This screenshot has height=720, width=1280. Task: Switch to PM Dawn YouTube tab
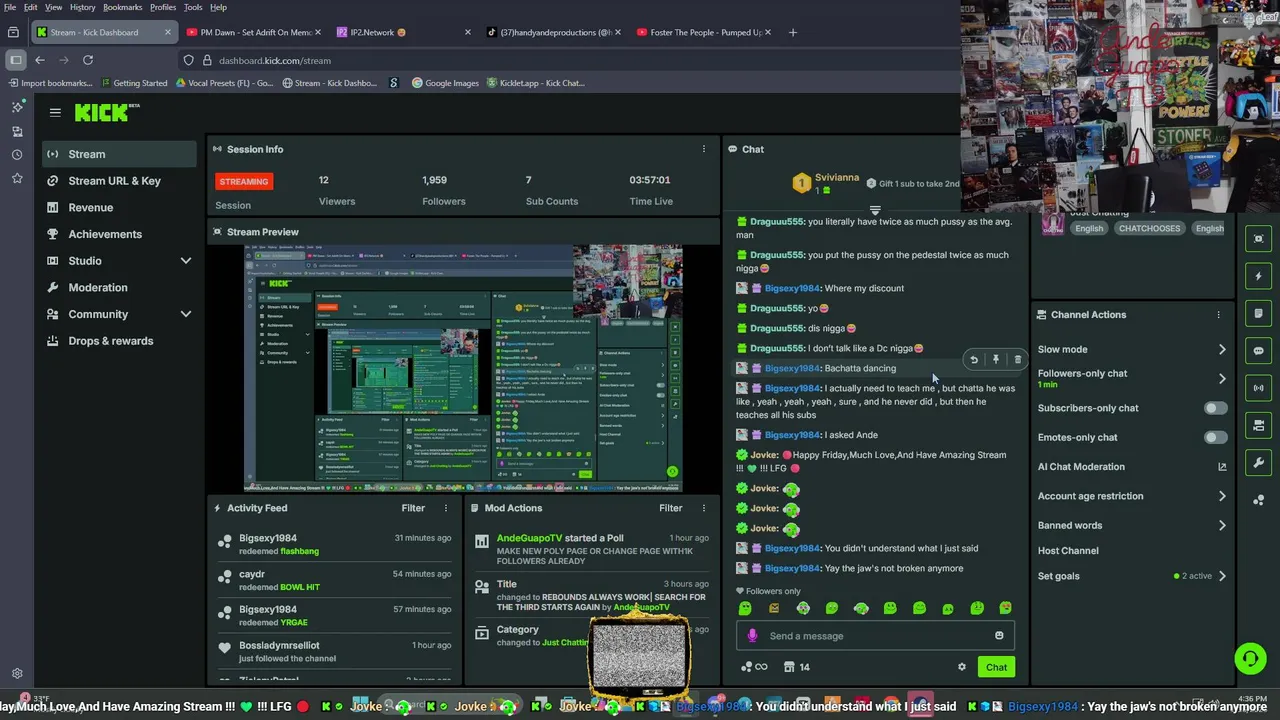coord(254,32)
